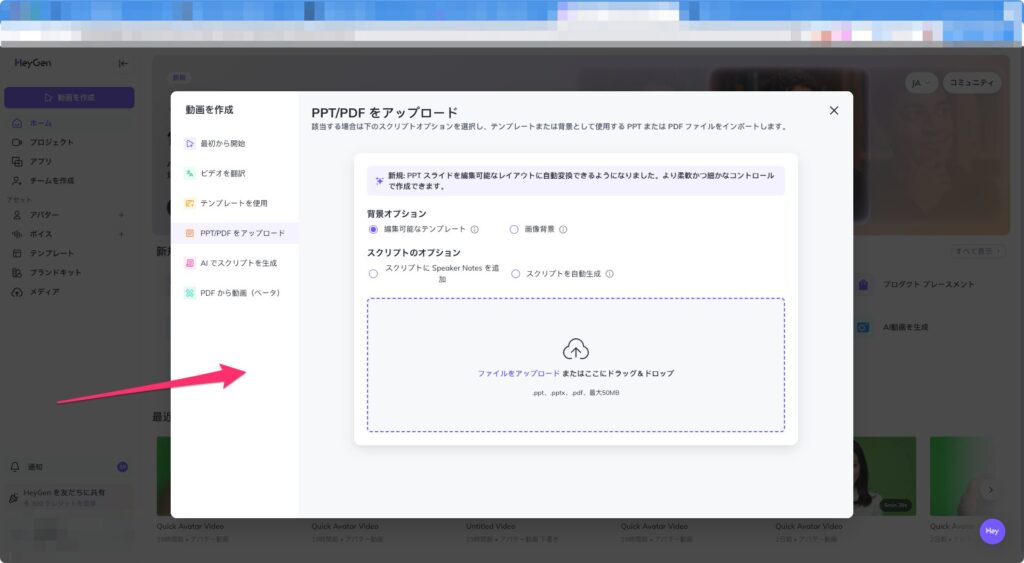Screen dimensions: 1024x563
Task: Close the 動画を作成 dialog with the X
Action: pos(833,110)
